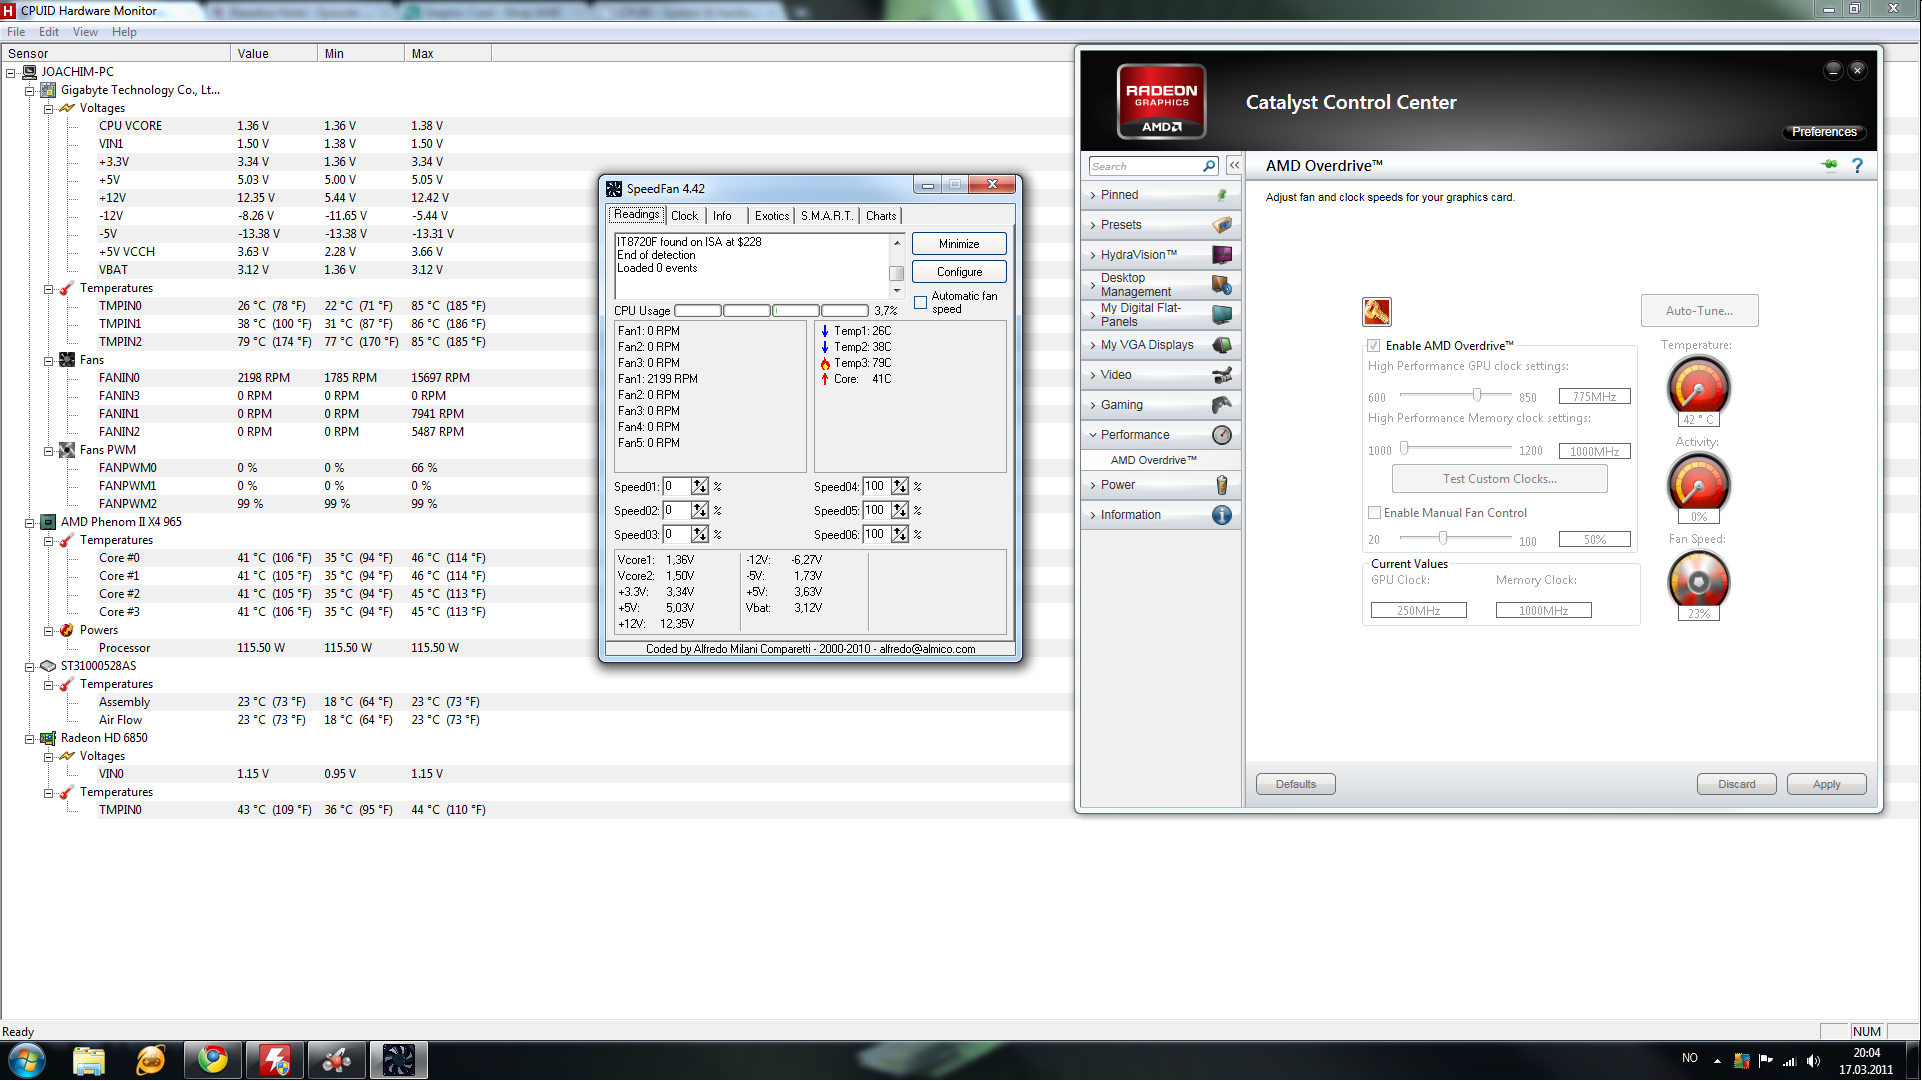Click the Apply button in Catalyst
Viewport: 1922px width, 1081px height.
click(x=1826, y=784)
